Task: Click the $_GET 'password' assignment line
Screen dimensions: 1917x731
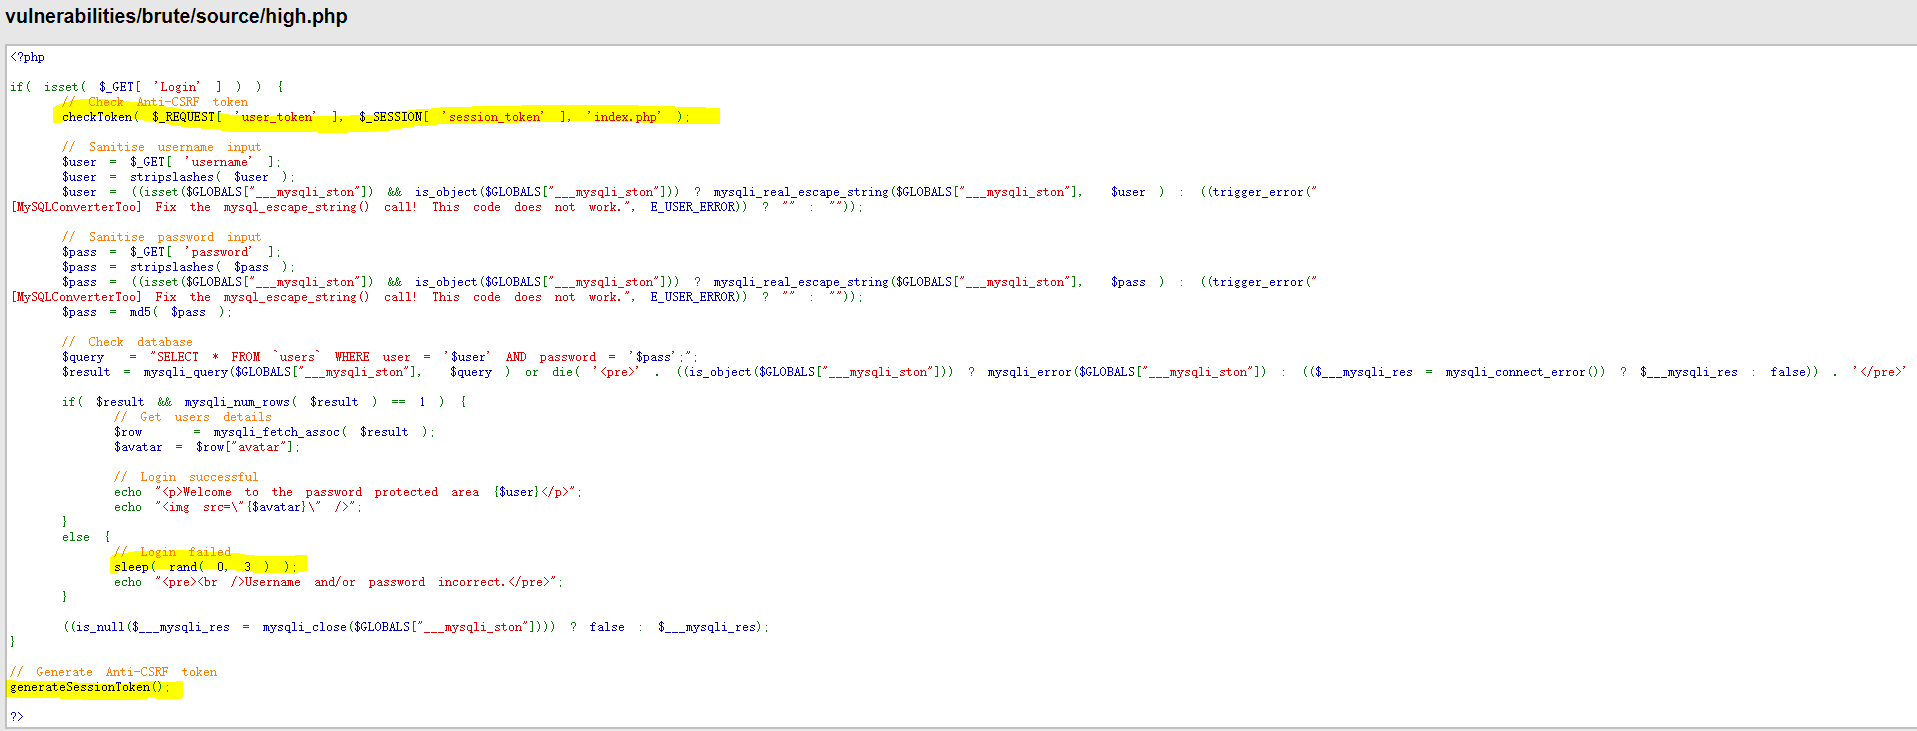Action: point(171,252)
